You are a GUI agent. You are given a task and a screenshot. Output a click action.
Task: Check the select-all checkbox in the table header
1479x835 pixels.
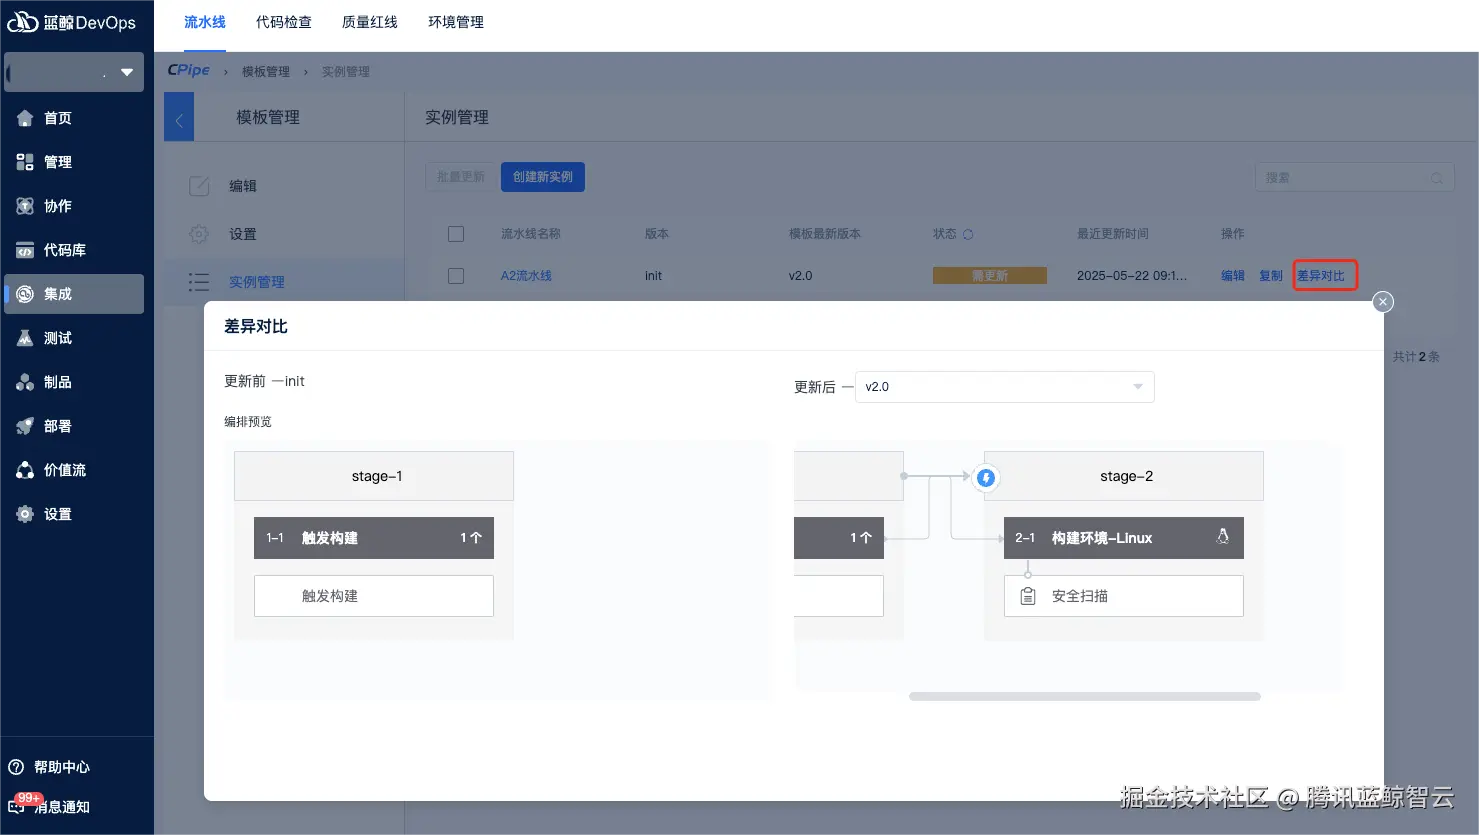click(455, 233)
